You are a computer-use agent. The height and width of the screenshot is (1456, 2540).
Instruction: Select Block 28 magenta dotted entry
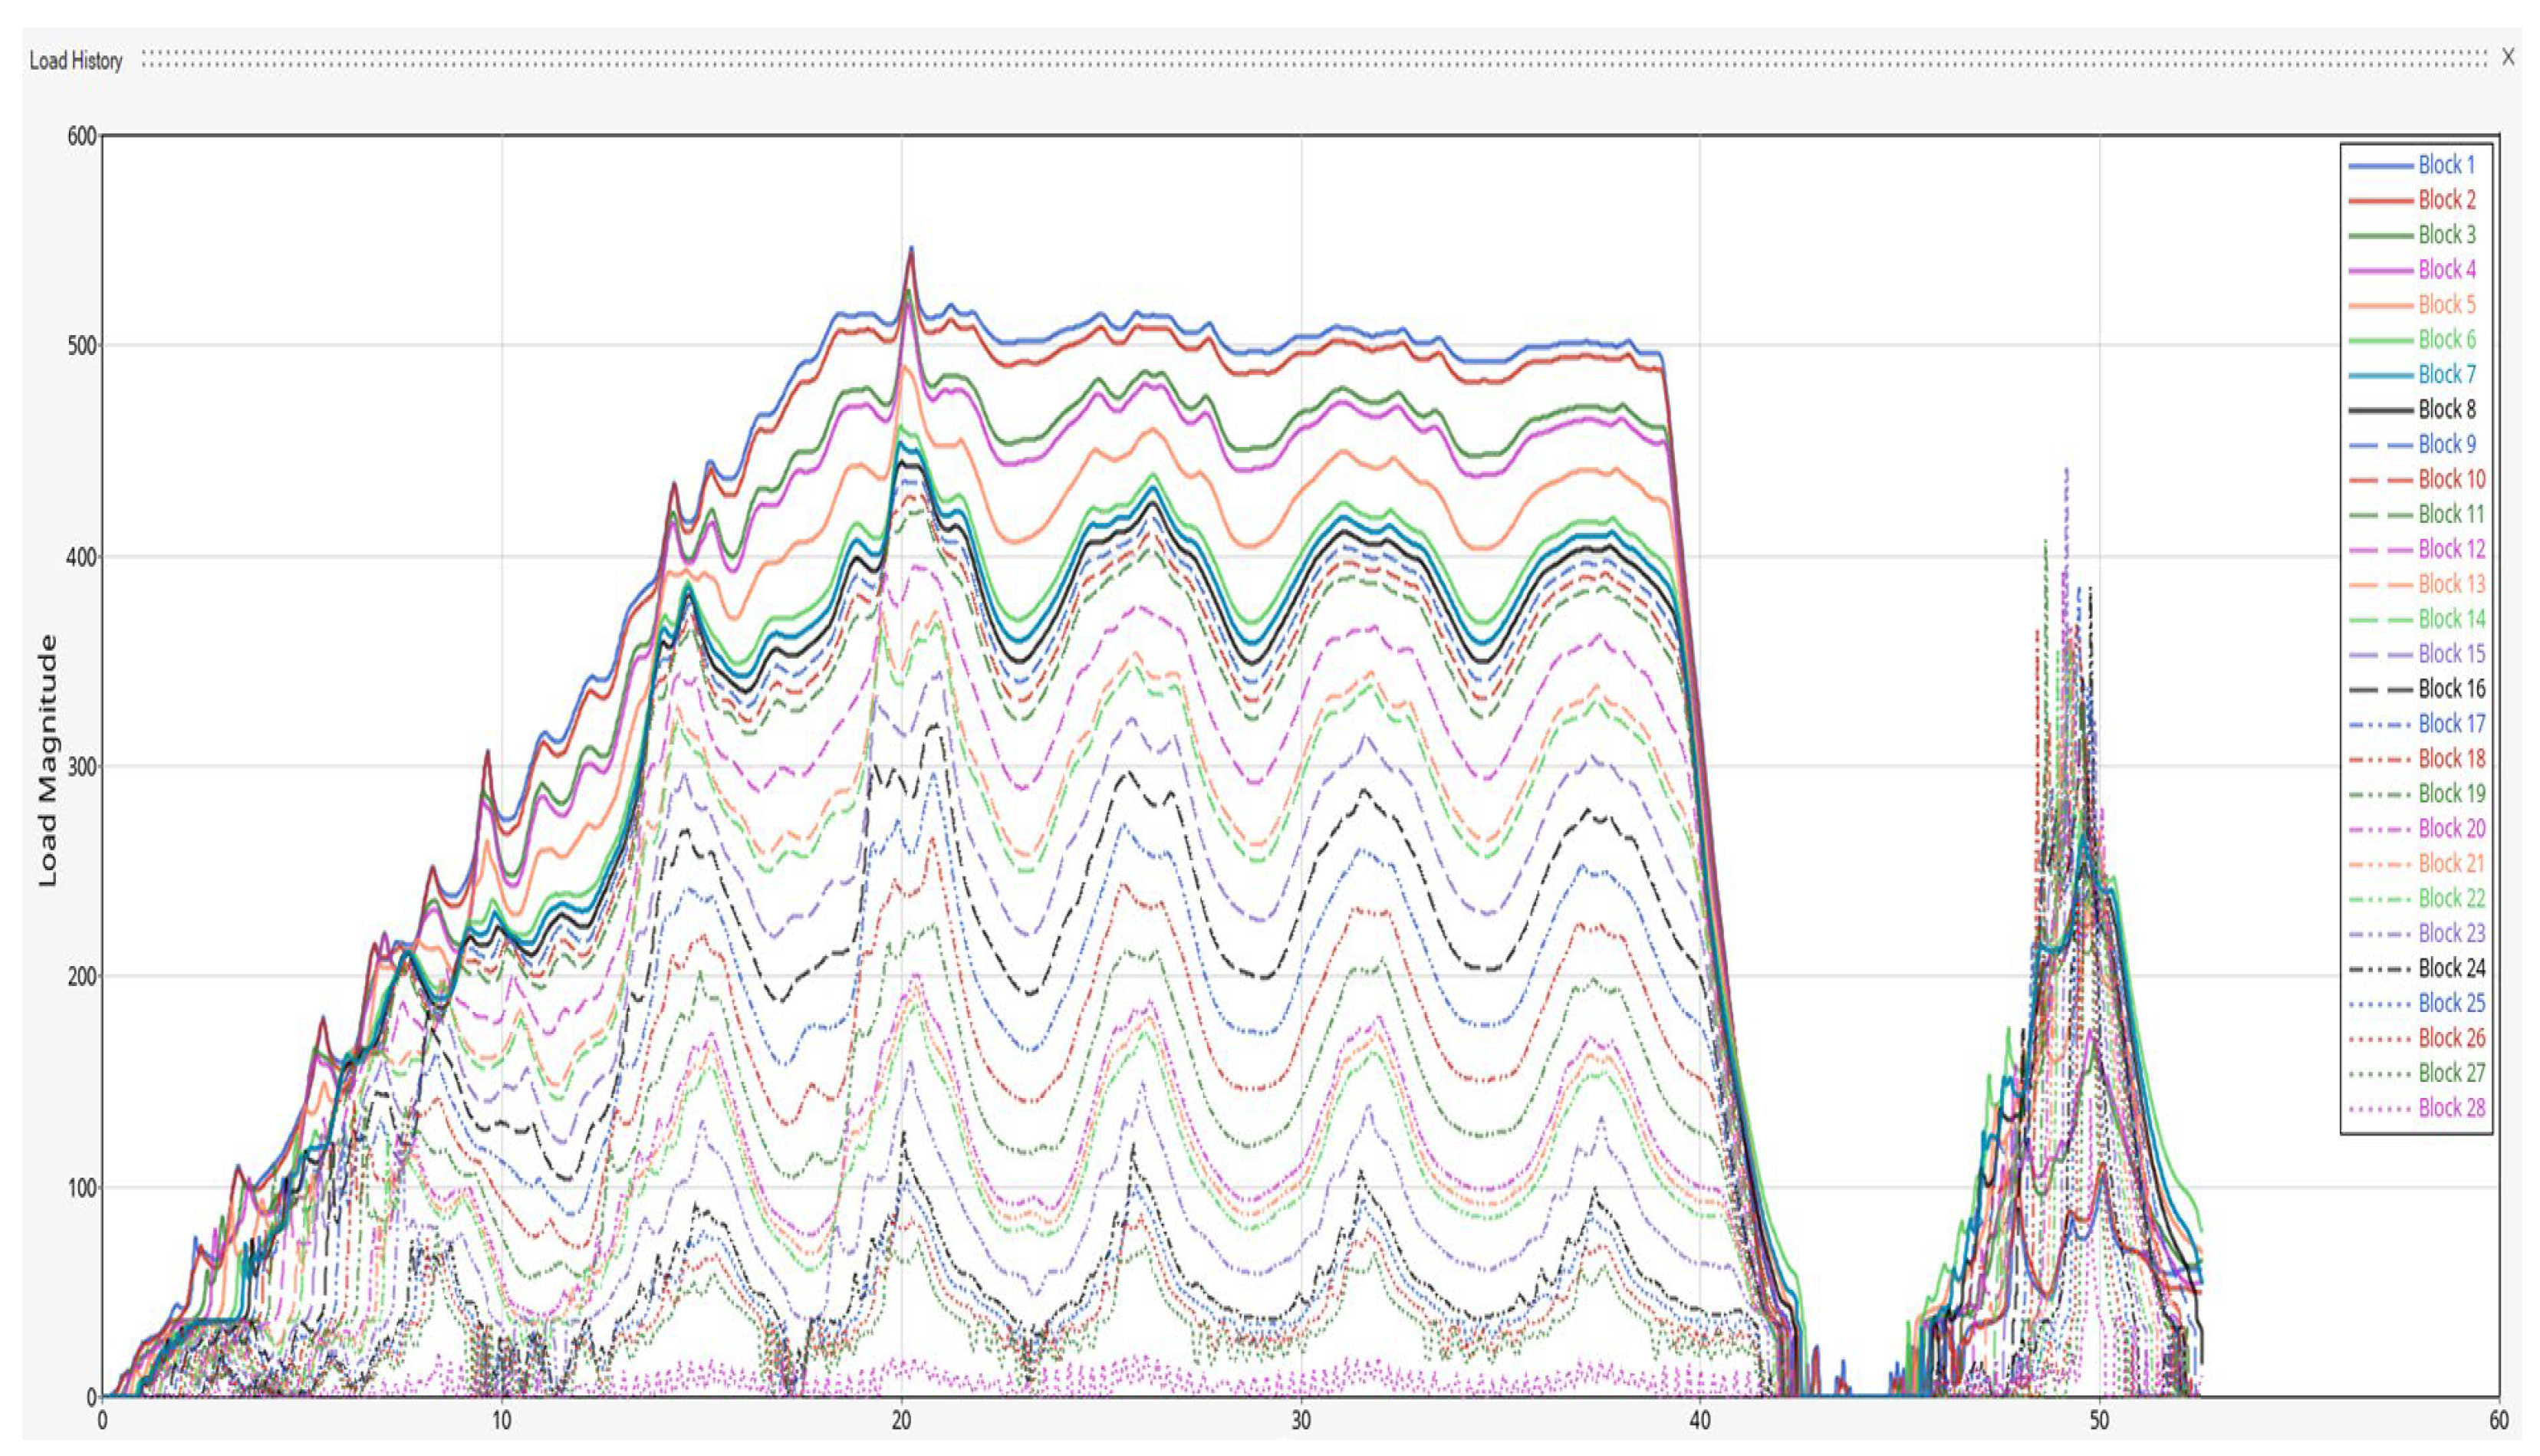tap(2451, 1108)
